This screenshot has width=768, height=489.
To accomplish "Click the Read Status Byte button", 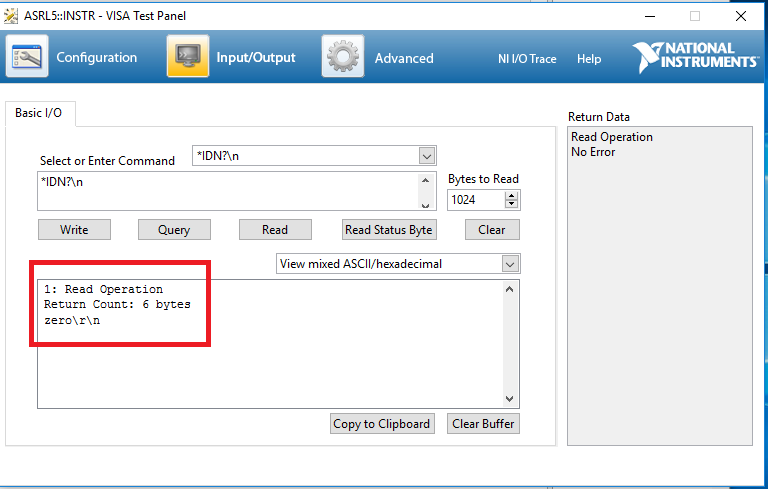I will pyautogui.click(x=389, y=230).
